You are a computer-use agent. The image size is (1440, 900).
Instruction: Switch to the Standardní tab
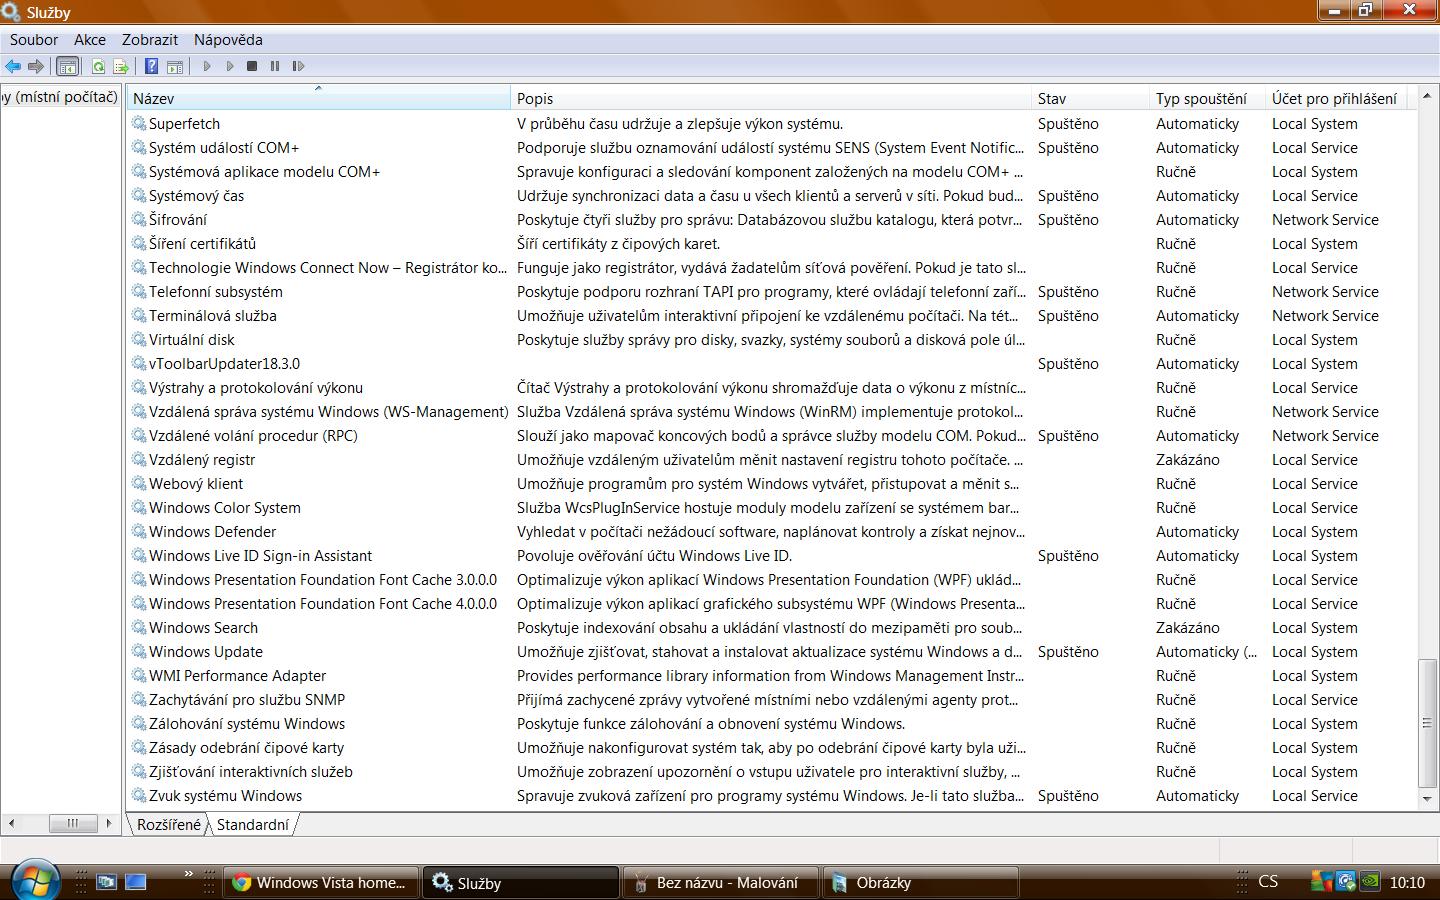click(x=252, y=825)
